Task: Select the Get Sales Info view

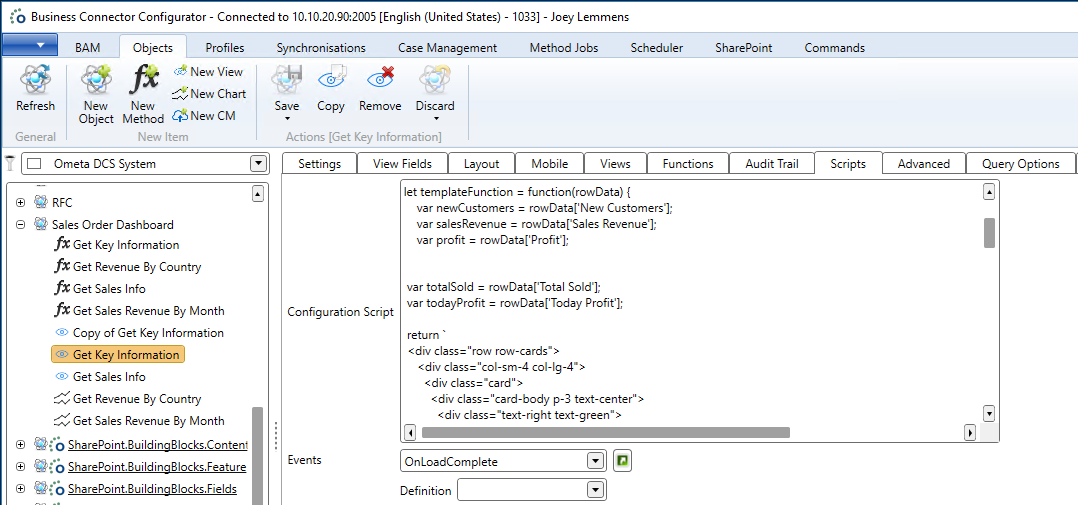Action: click(x=100, y=377)
